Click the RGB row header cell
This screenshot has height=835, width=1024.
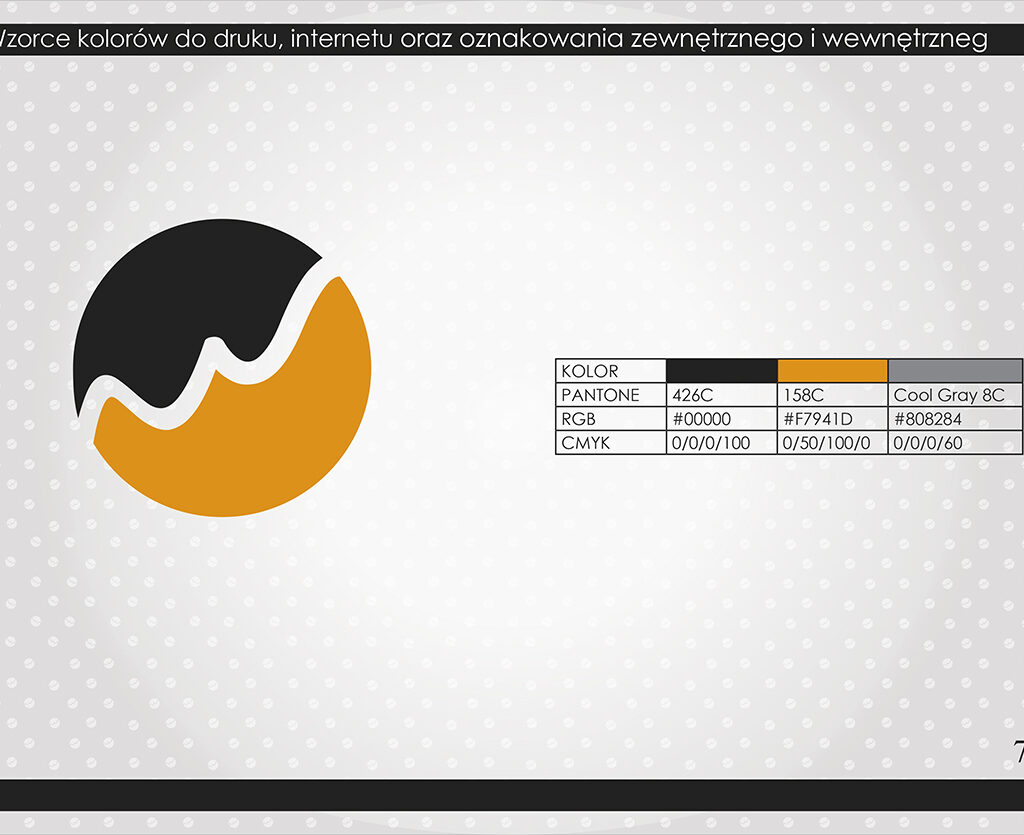(x=610, y=419)
